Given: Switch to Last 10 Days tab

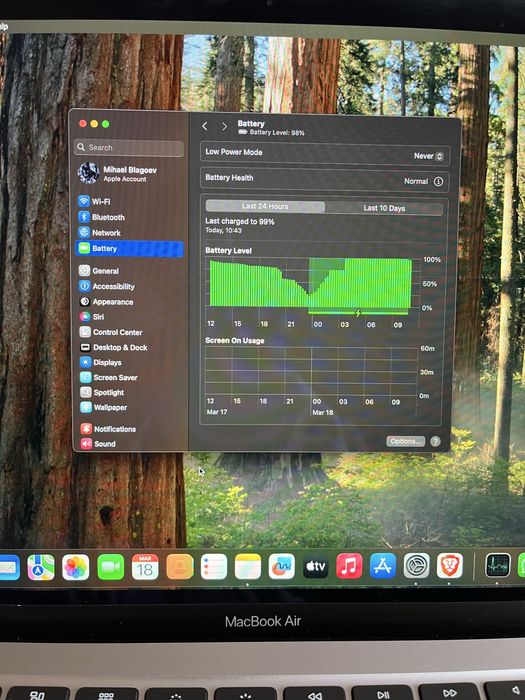Looking at the screenshot, I should click(x=384, y=208).
